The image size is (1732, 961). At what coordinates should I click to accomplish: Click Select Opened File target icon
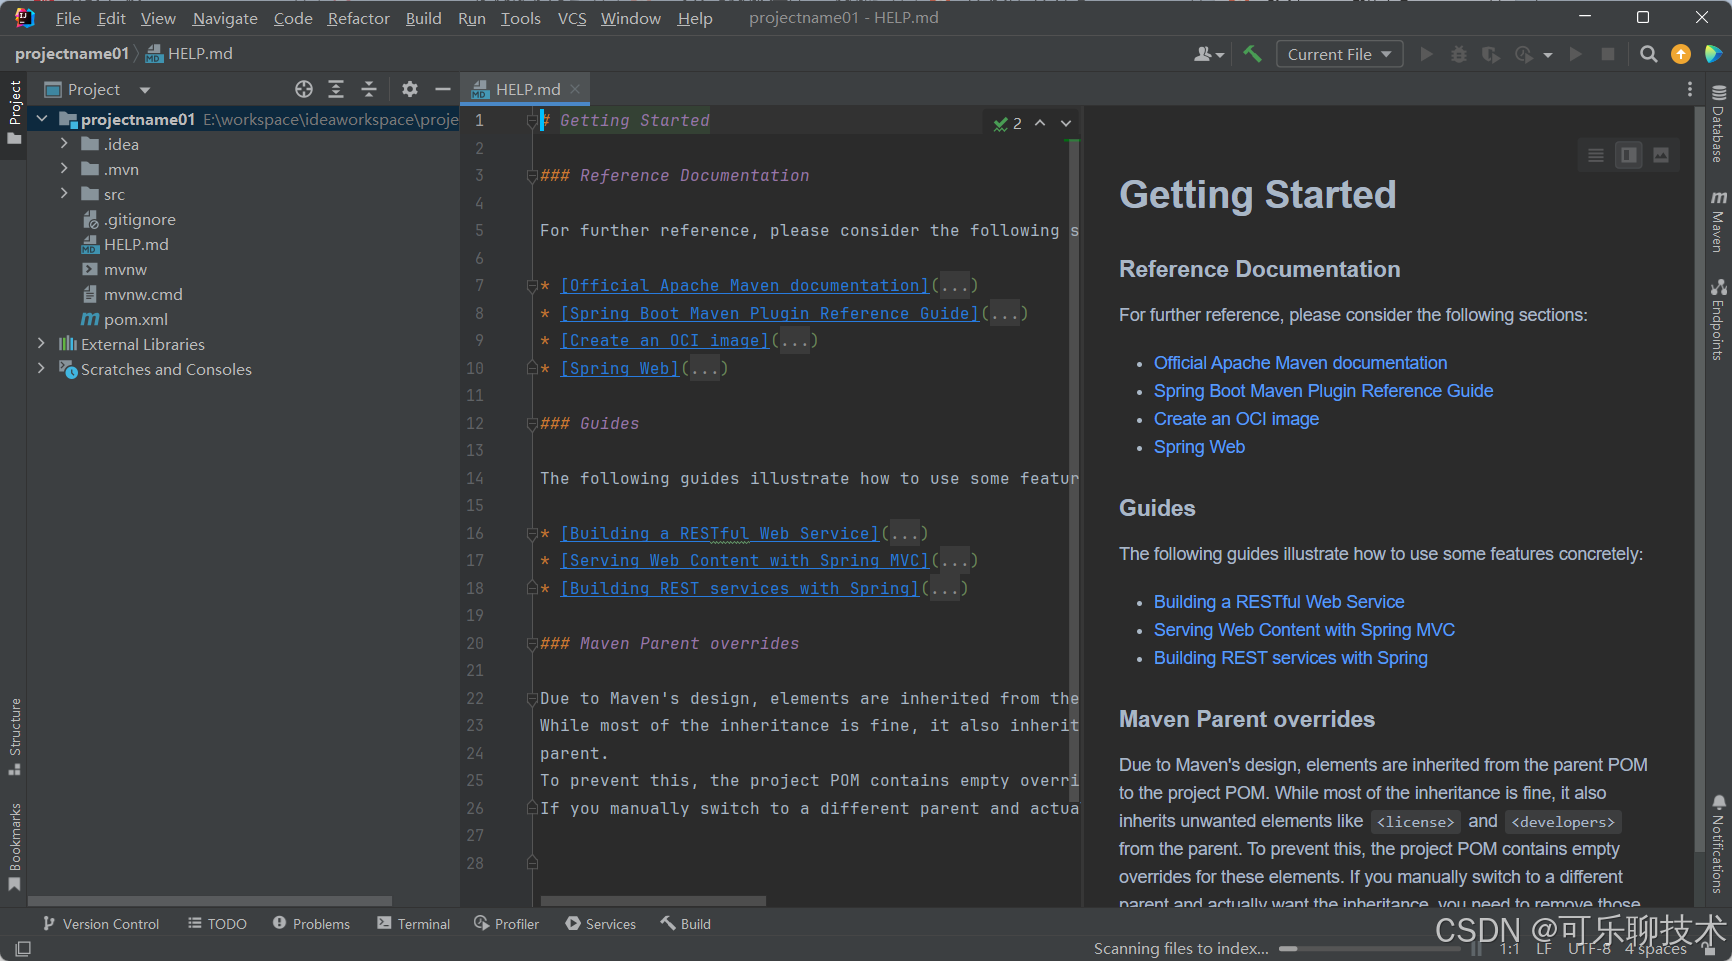pyautogui.click(x=304, y=89)
